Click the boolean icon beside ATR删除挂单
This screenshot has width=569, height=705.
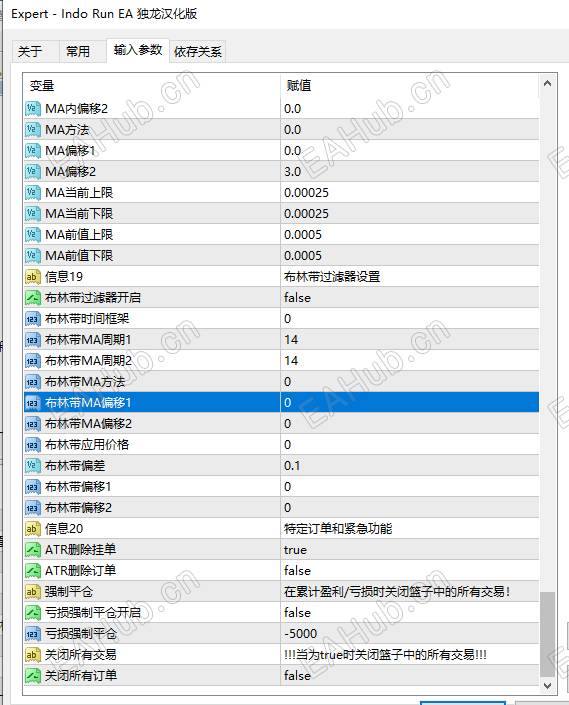pos(32,549)
